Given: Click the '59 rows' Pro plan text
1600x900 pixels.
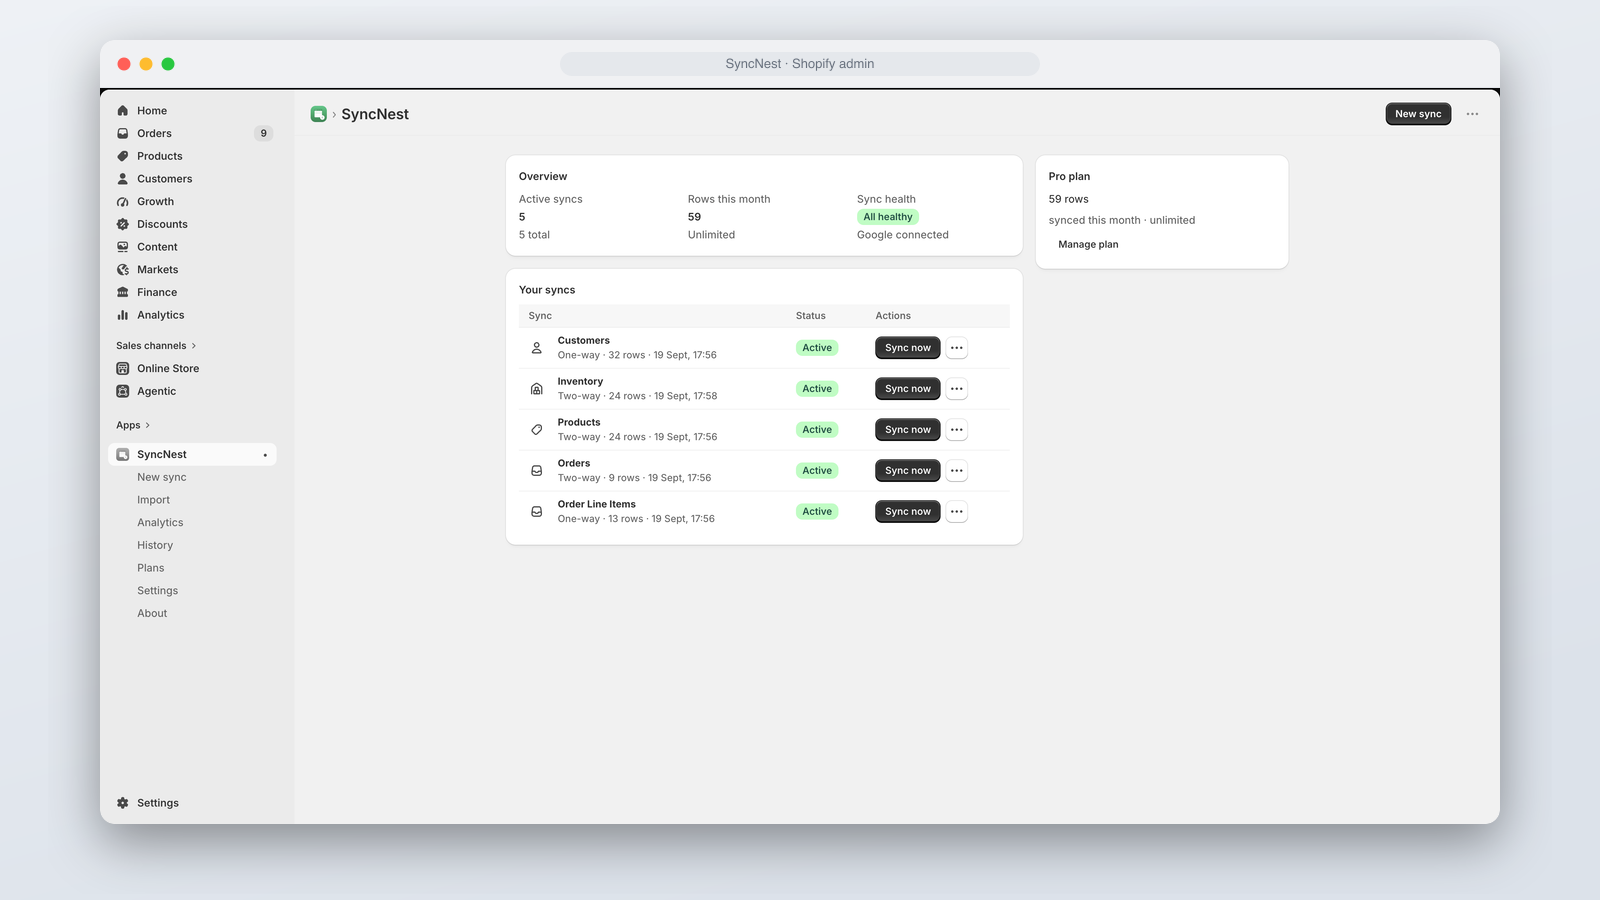Looking at the screenshot, I should tap(1069, 199).
